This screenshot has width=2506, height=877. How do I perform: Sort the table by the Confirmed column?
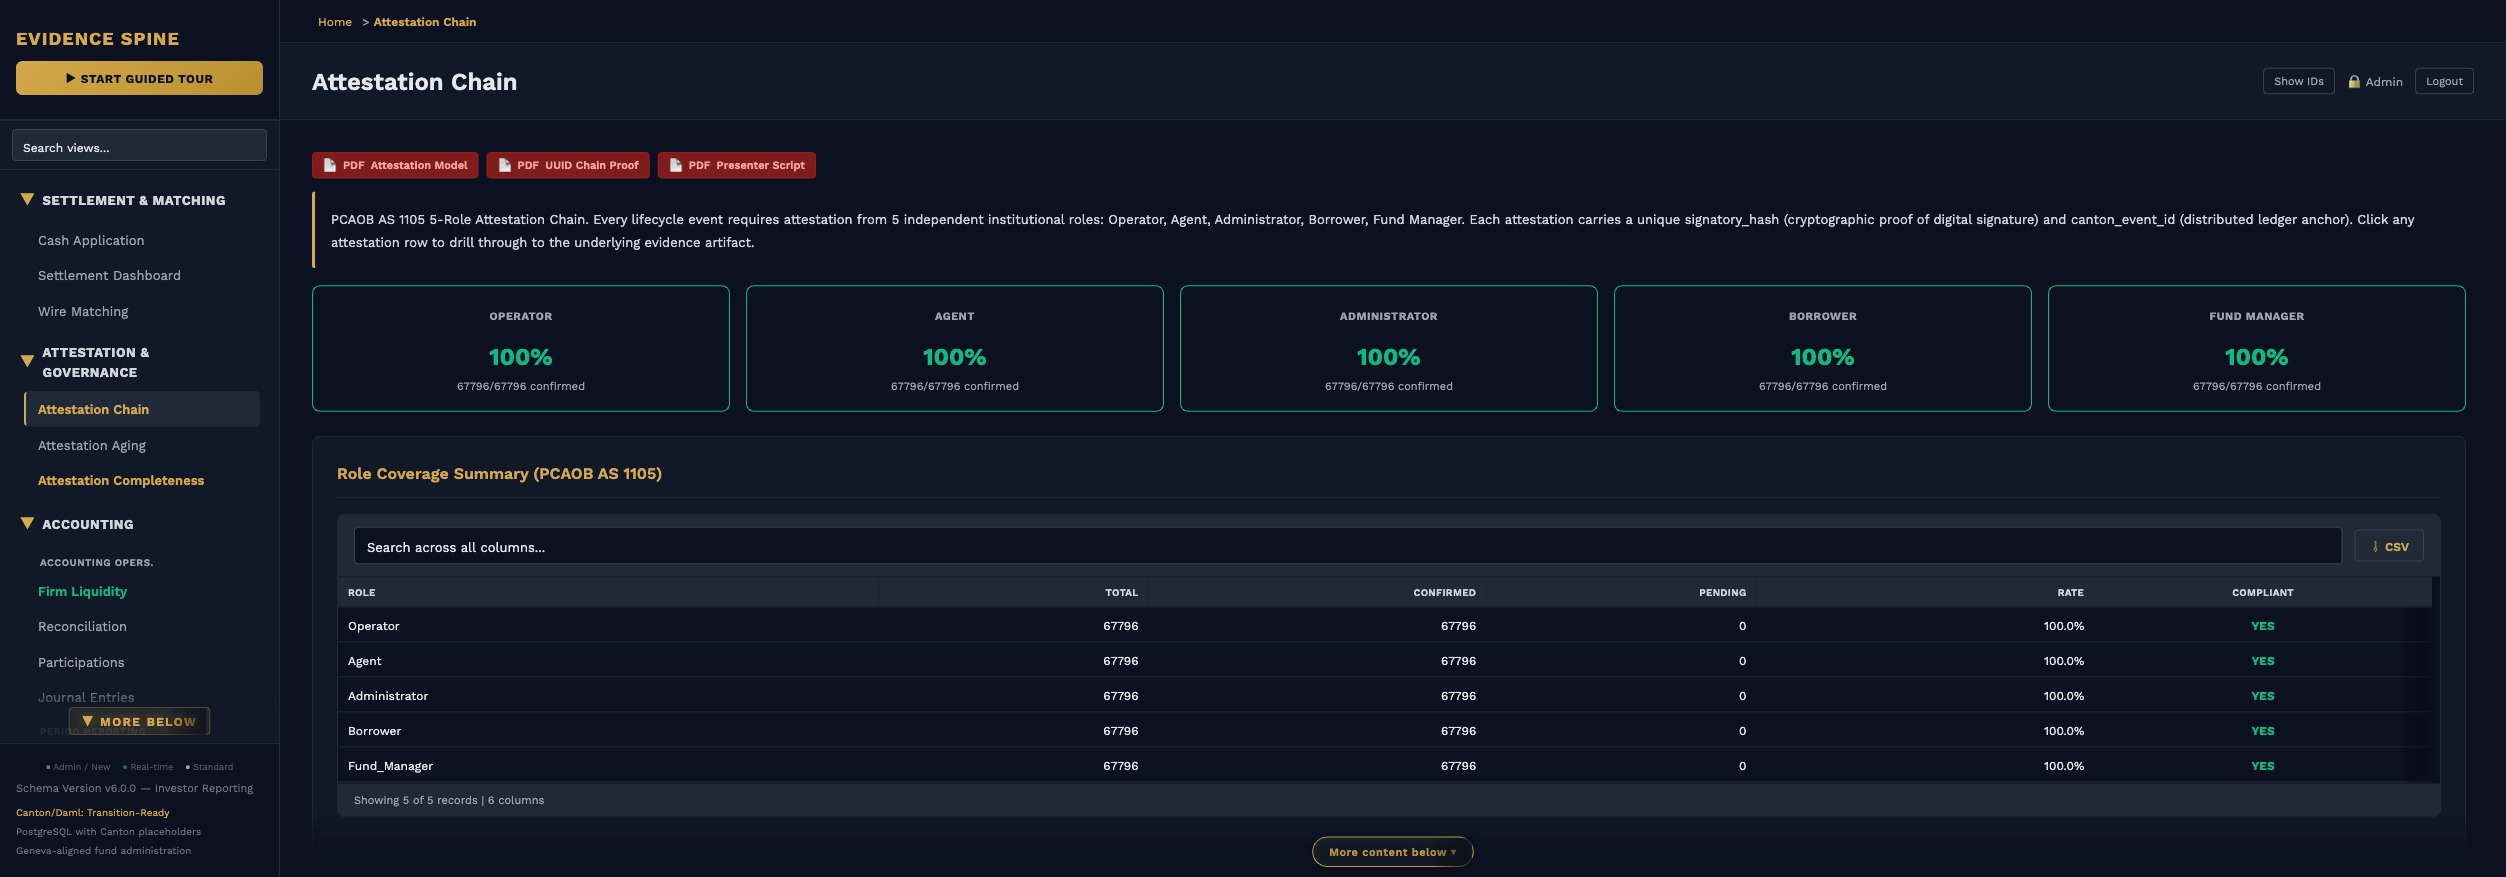tap(1443, 592)
